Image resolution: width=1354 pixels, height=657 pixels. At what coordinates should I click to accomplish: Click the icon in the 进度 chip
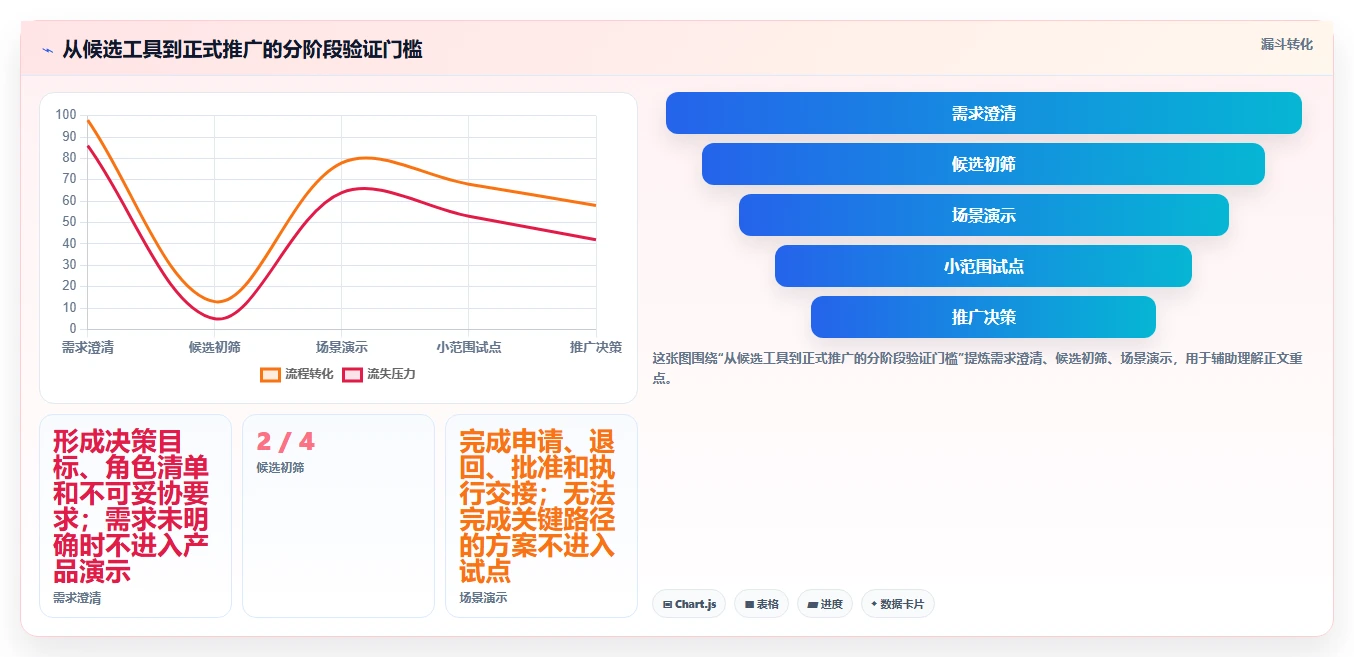(812, 604)
